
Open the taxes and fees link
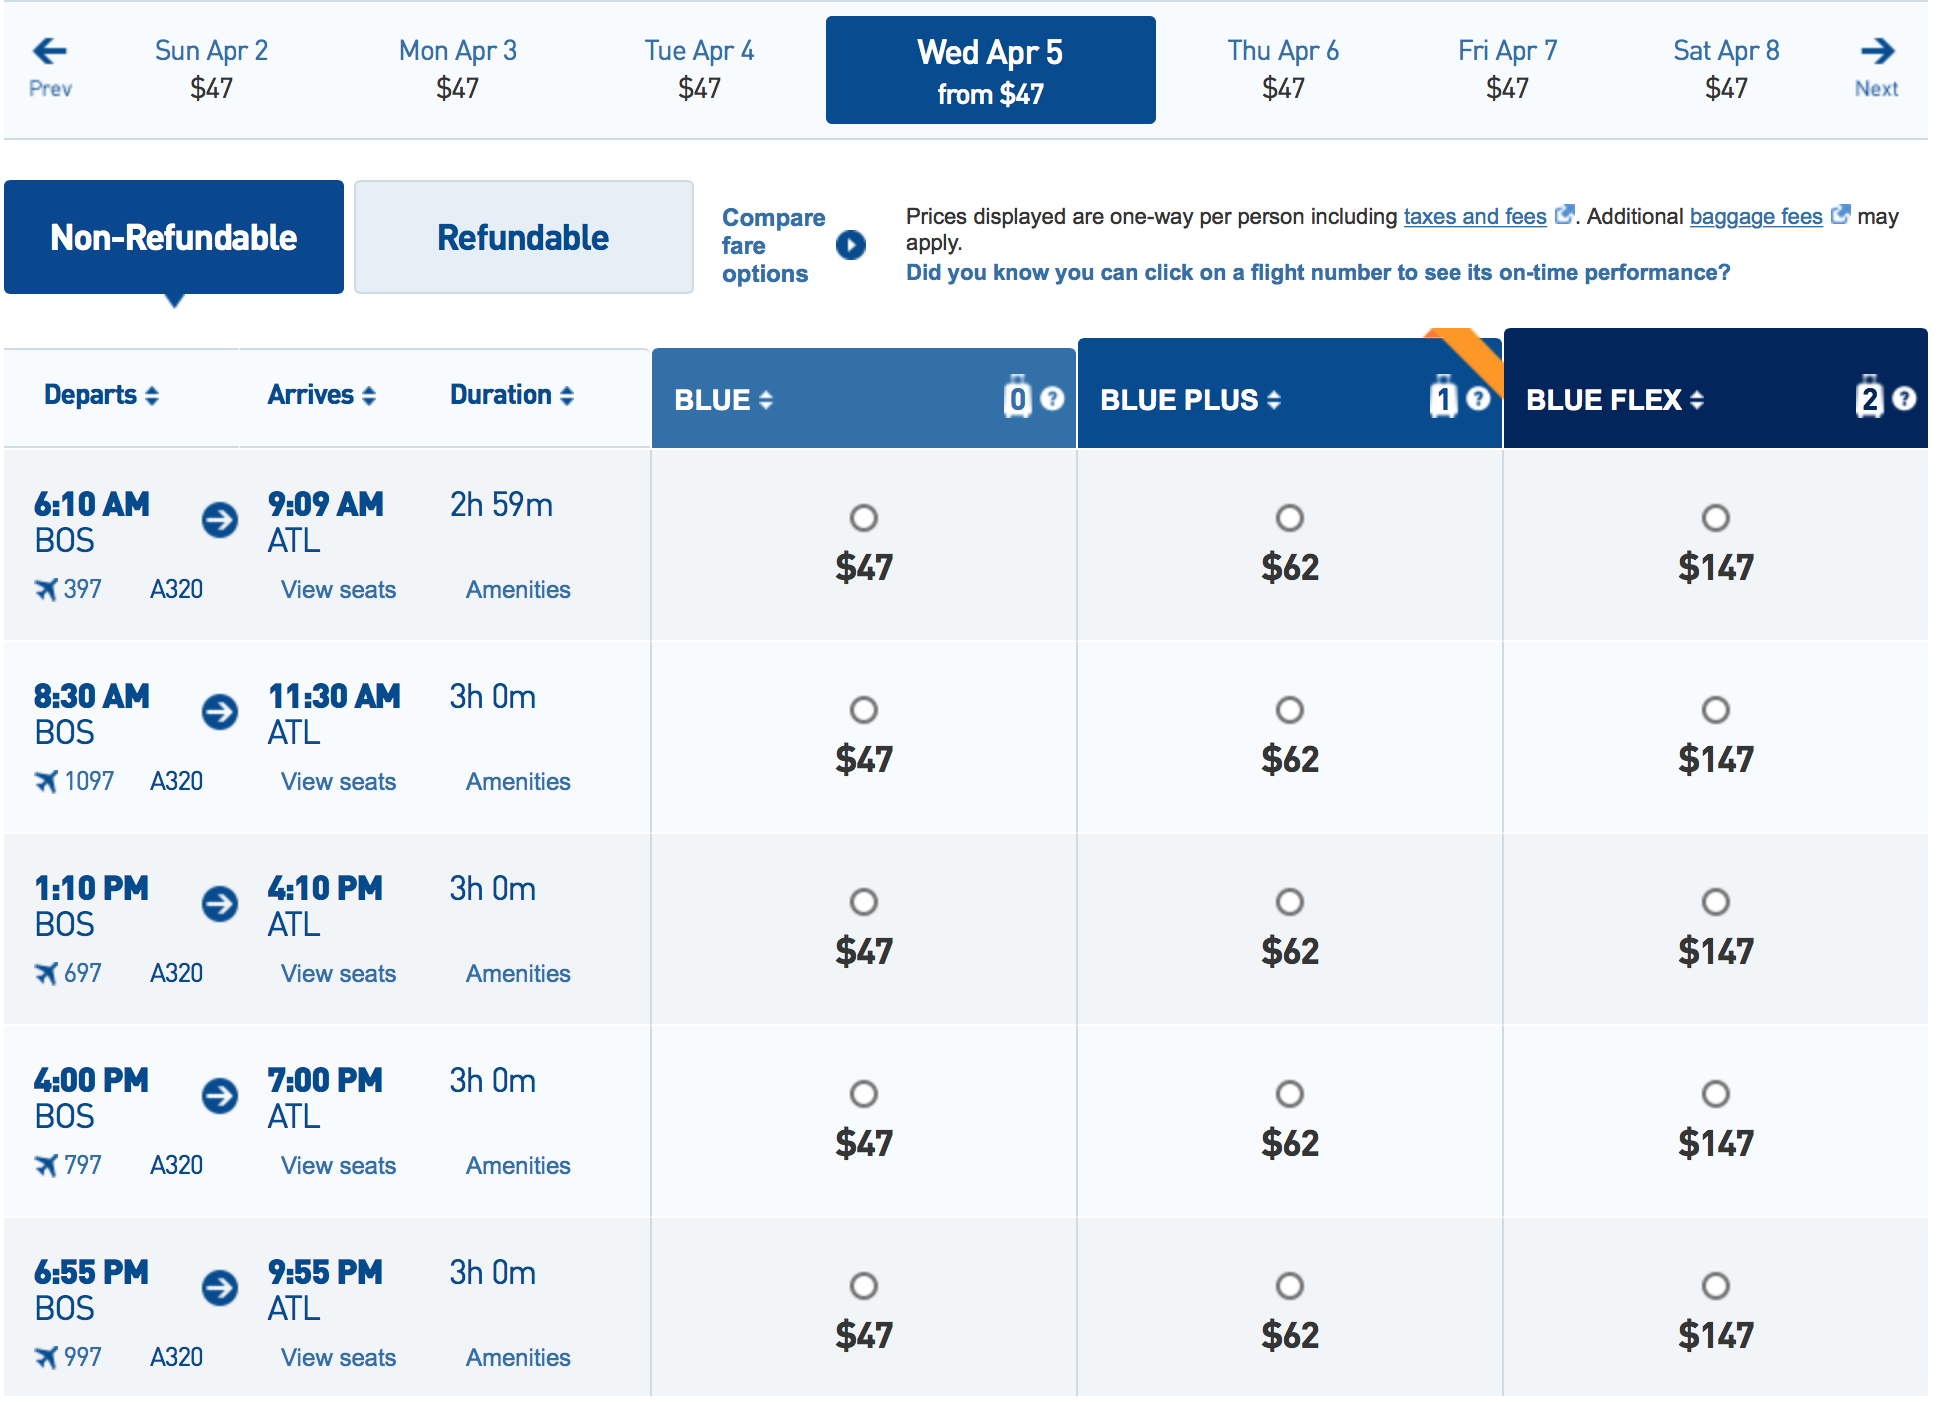tap(1474, 216)
